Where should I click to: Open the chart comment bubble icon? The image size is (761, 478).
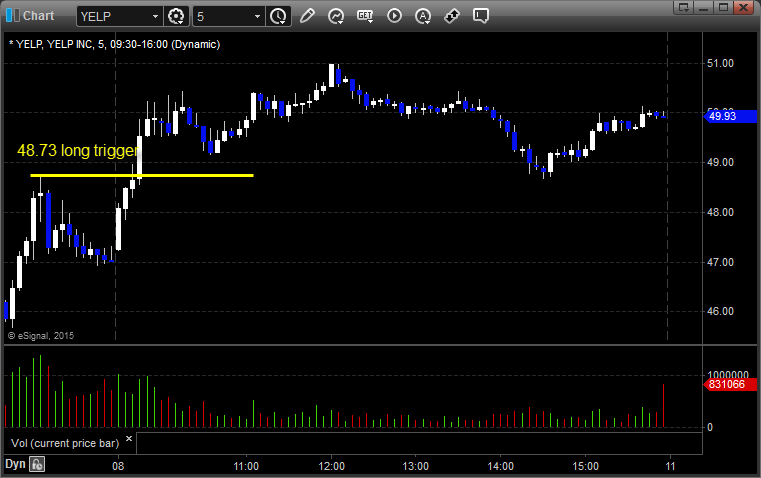pos(480,16)
